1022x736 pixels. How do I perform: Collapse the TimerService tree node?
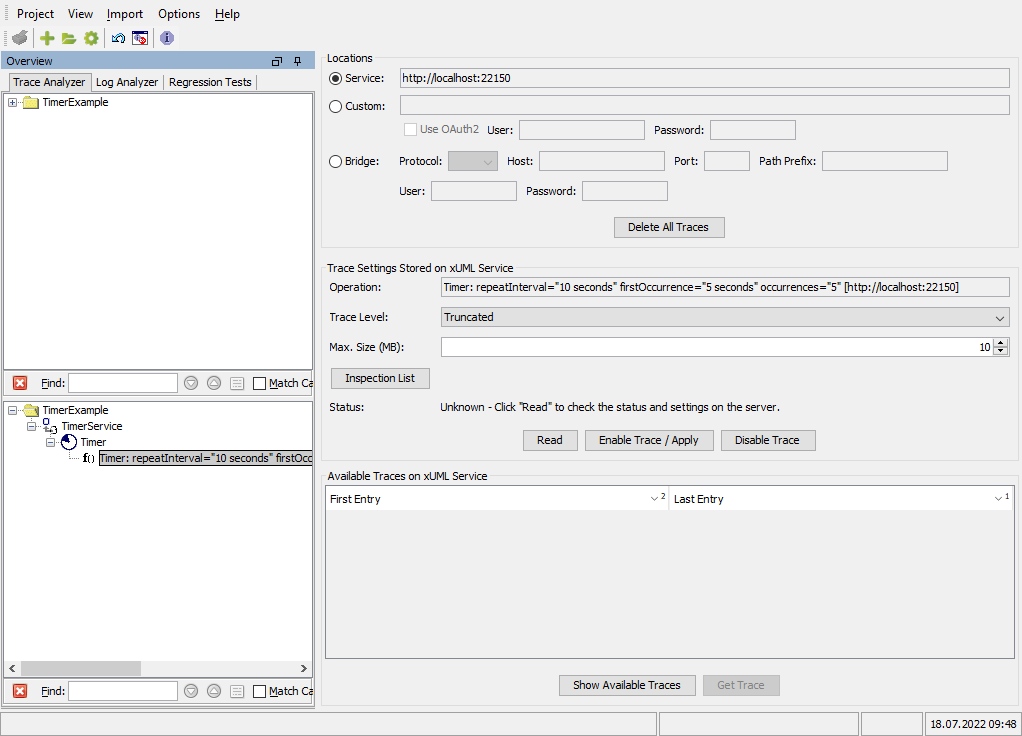(x=31, y=425)
